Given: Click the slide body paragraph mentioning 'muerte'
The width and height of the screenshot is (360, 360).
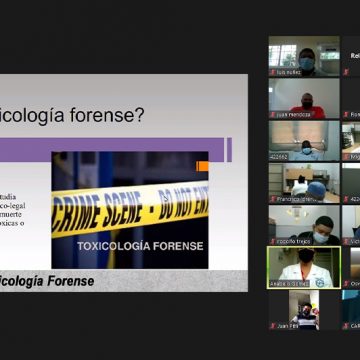Looking at the screenshot, I should [x=12, y=210].
